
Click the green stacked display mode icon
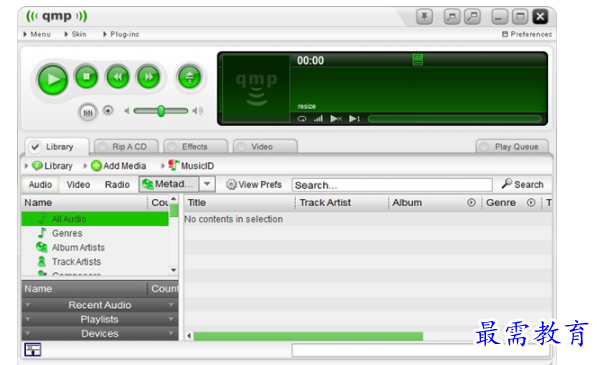tap(418, 60)
